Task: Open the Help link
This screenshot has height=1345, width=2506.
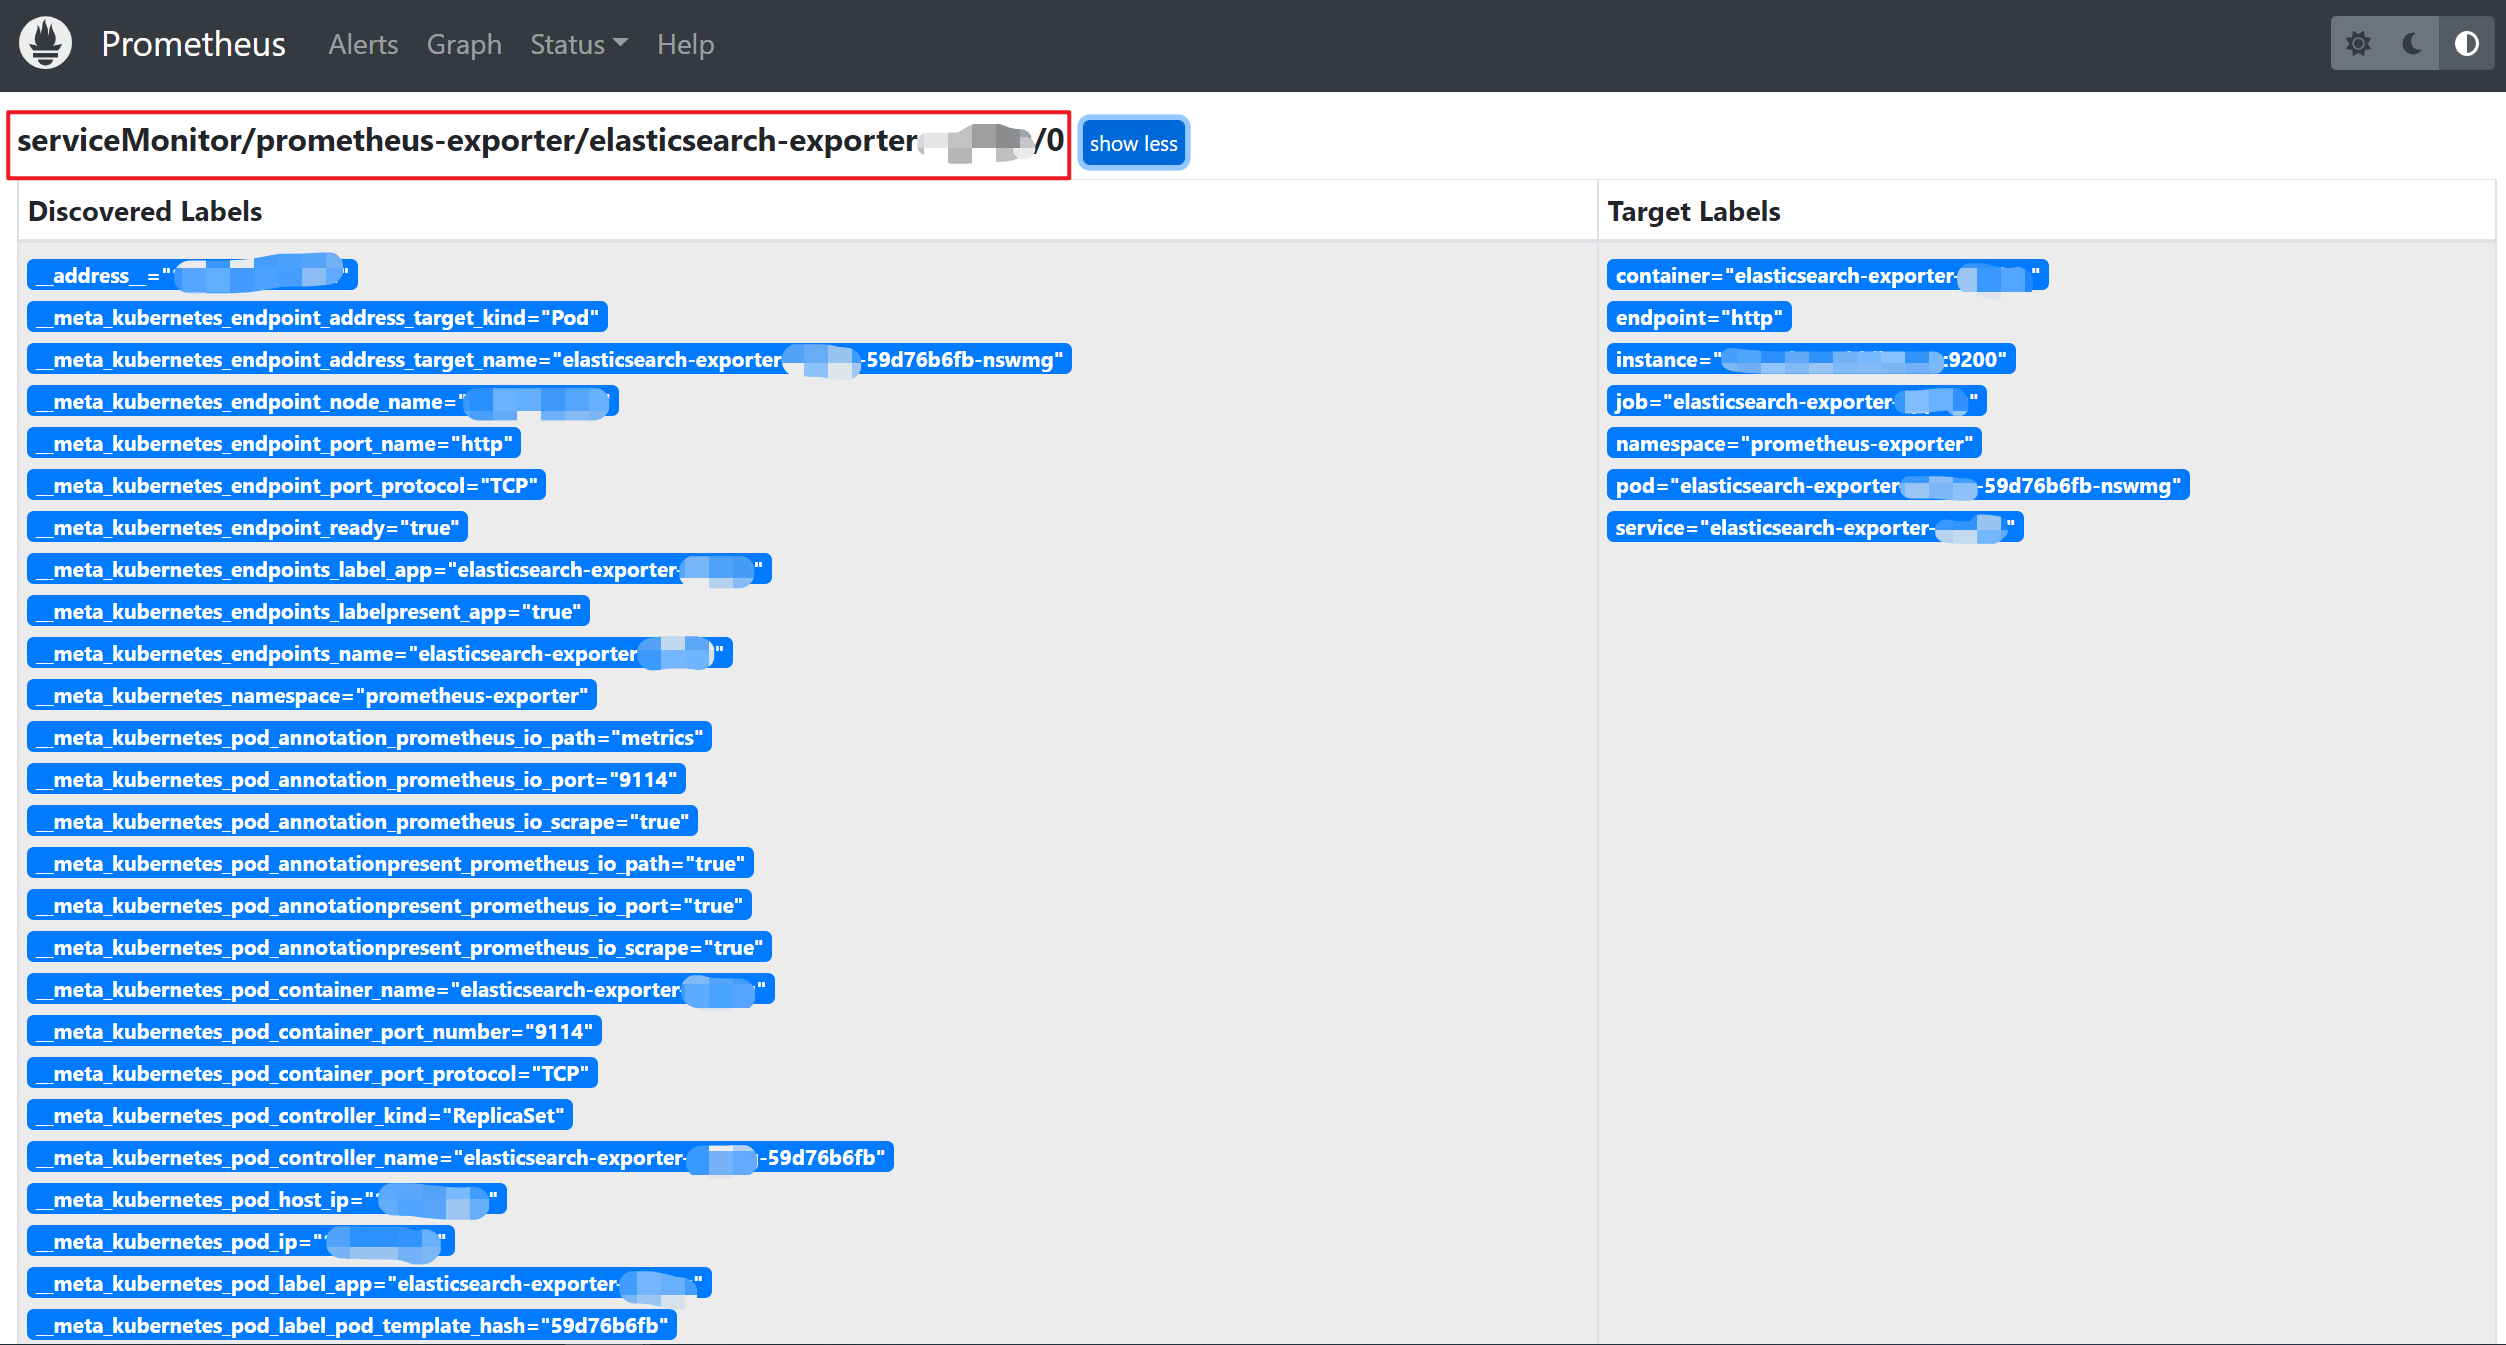Action: [685, 44]
